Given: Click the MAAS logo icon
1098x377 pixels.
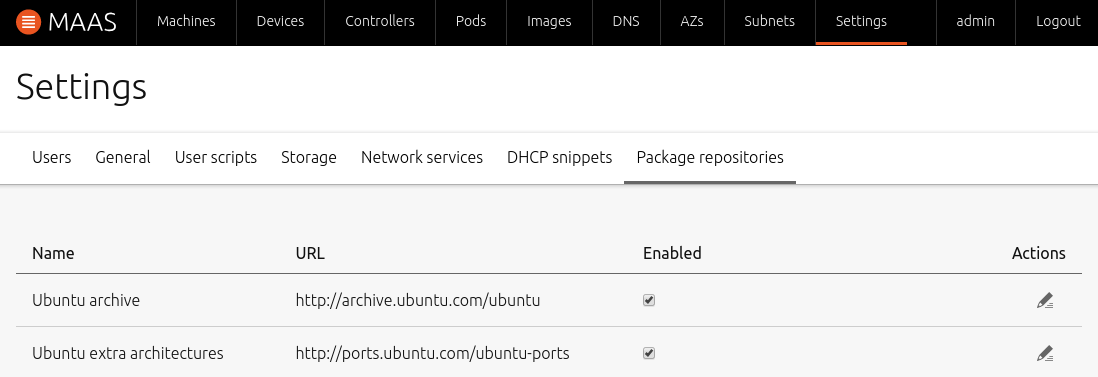Looking at the screenshot, I should click(x=28, y=22).
